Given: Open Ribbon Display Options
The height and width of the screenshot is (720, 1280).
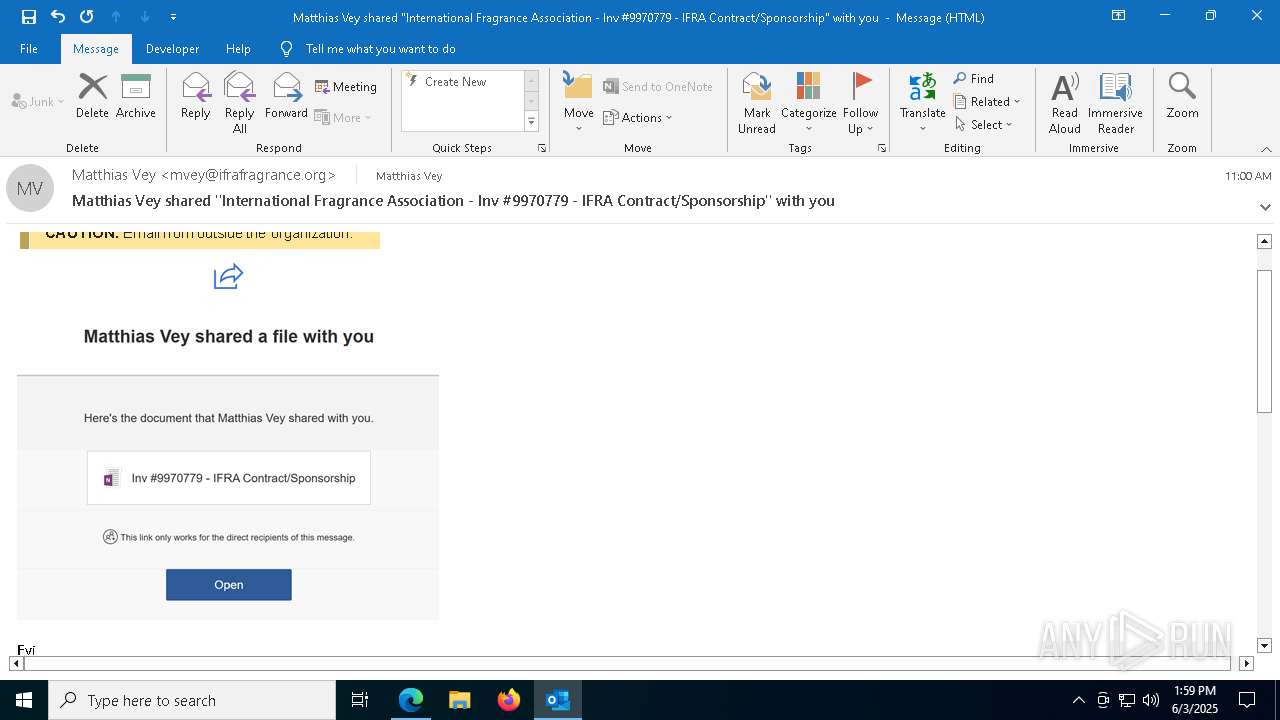Looking at the screenshot, I should (1119, 16).
